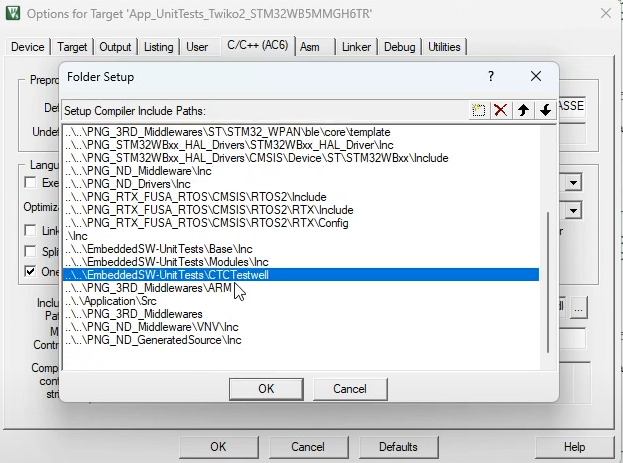The width and height of the screenshot is (623, 463).
Task: Switch to the Output tab
Action: [x=115, y=47]
